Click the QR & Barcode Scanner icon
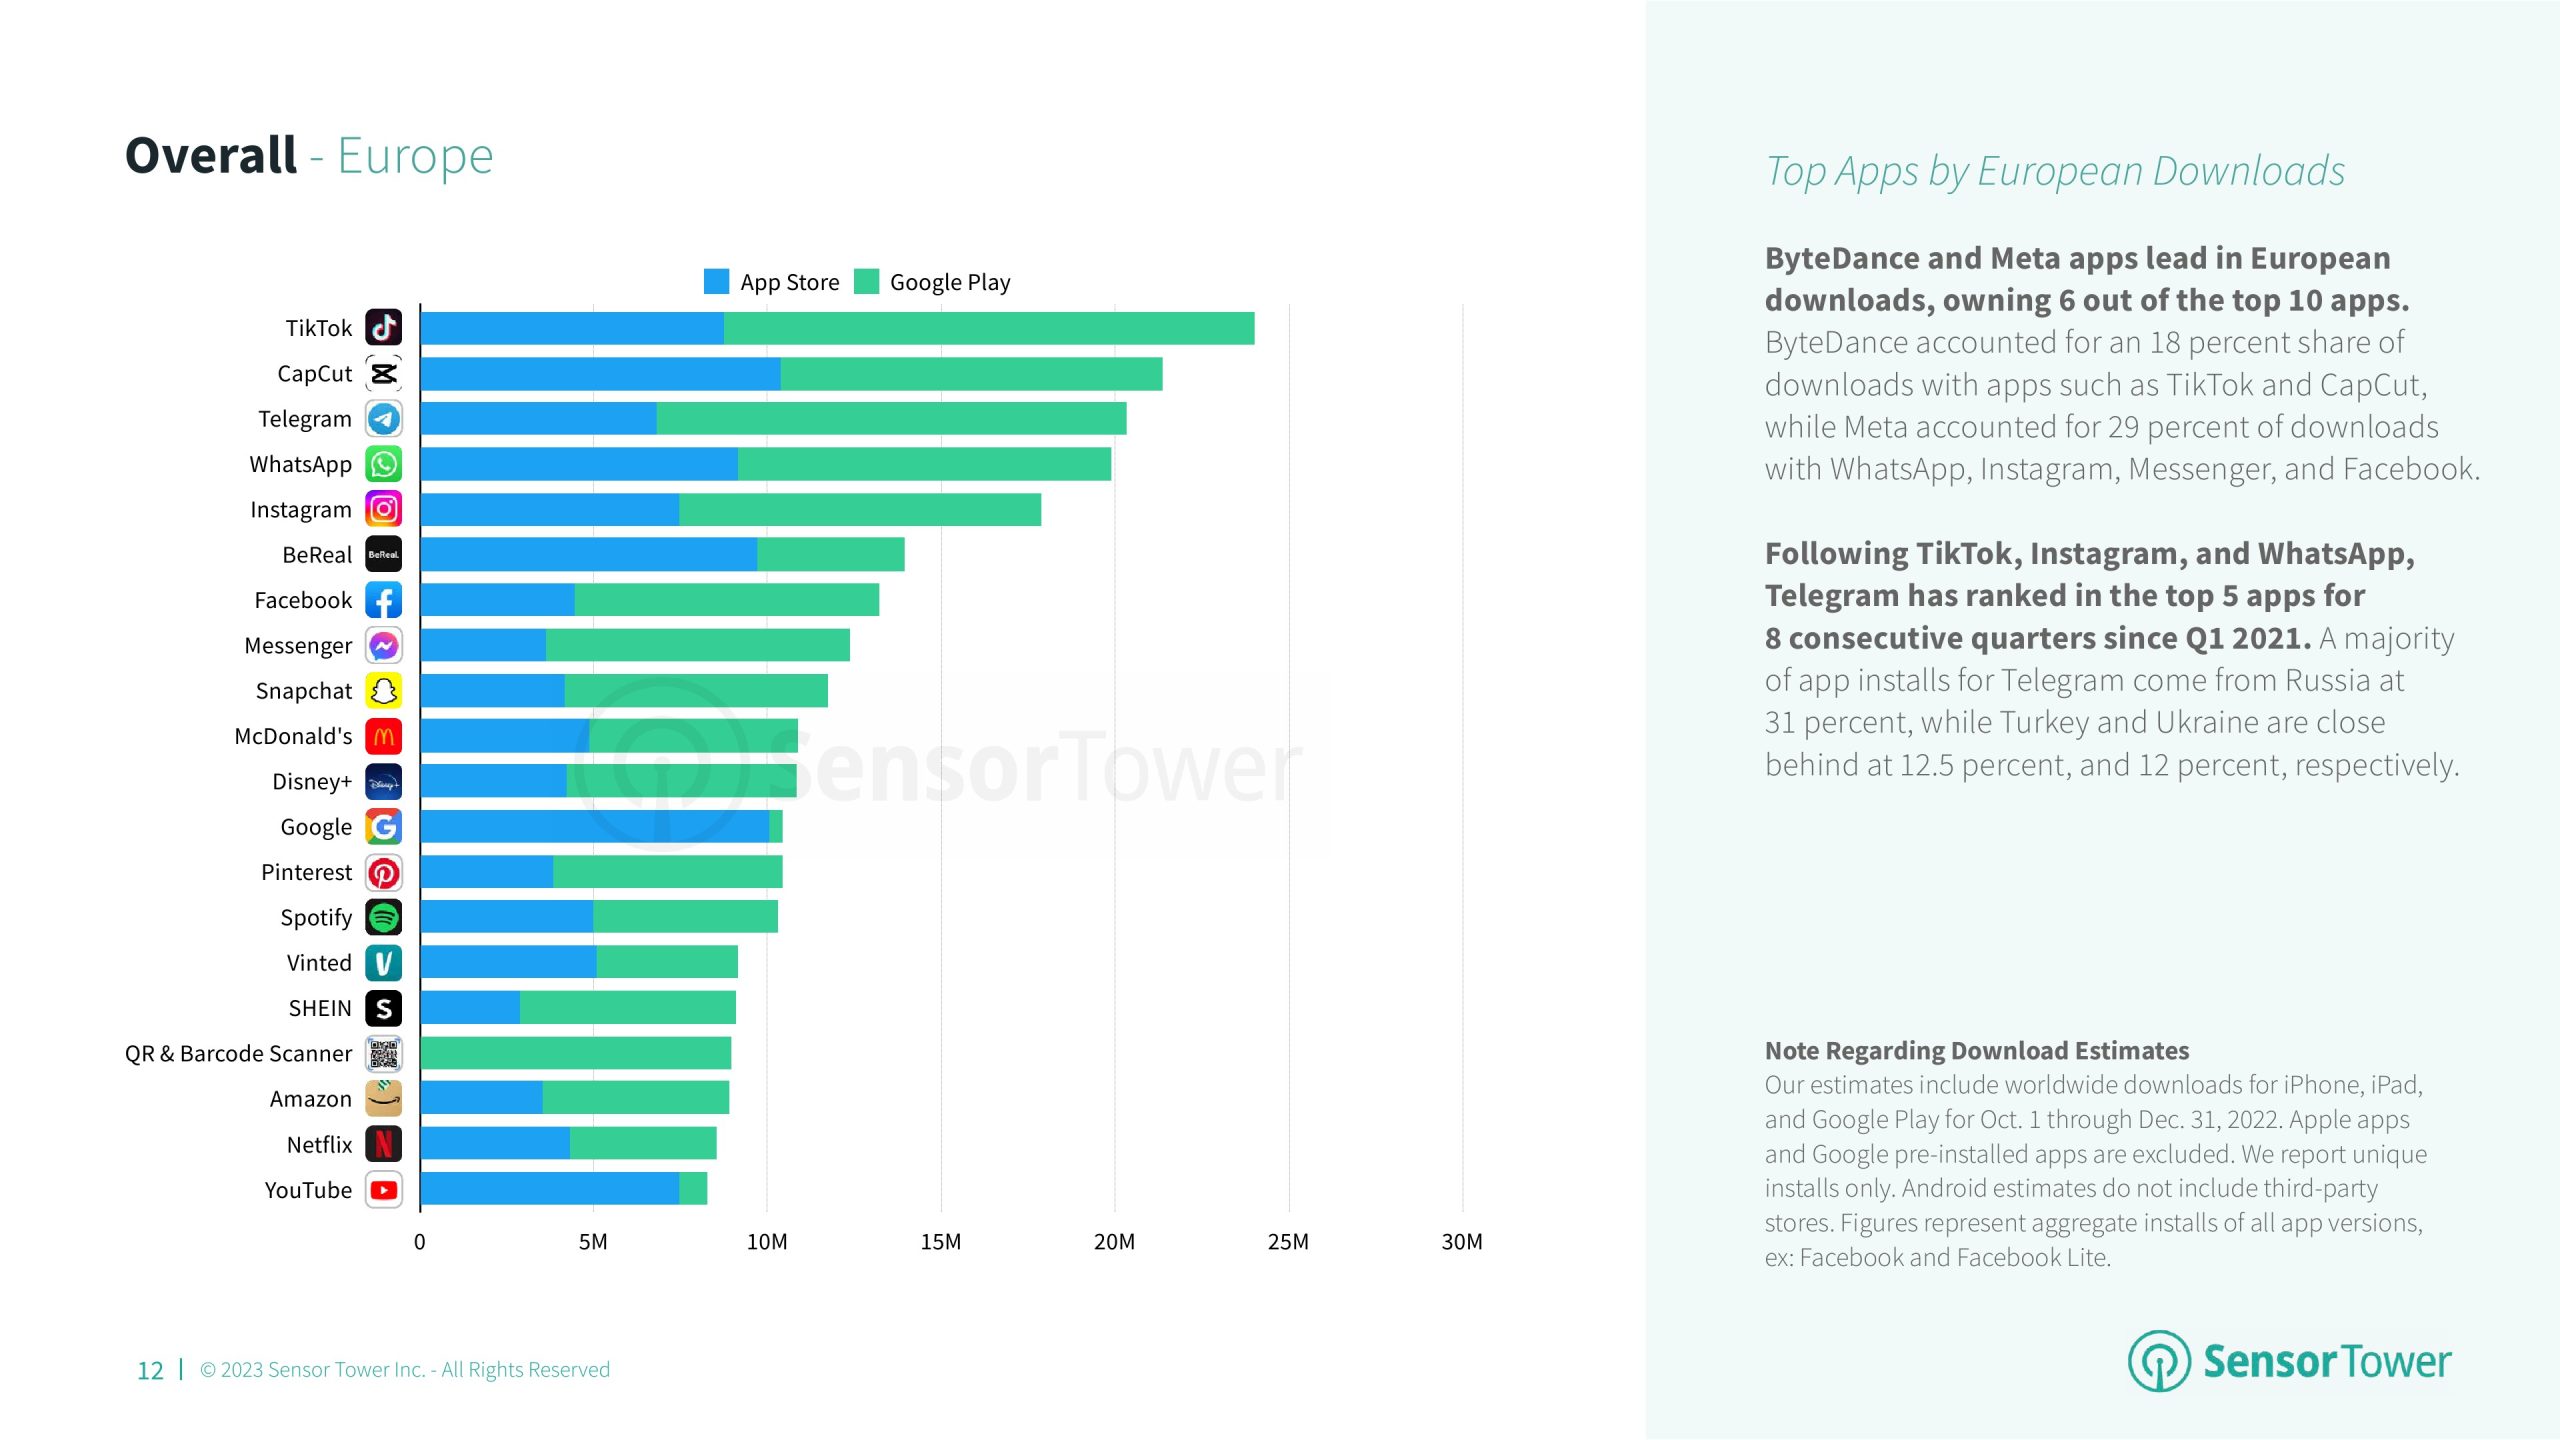 click(383, 1054)
